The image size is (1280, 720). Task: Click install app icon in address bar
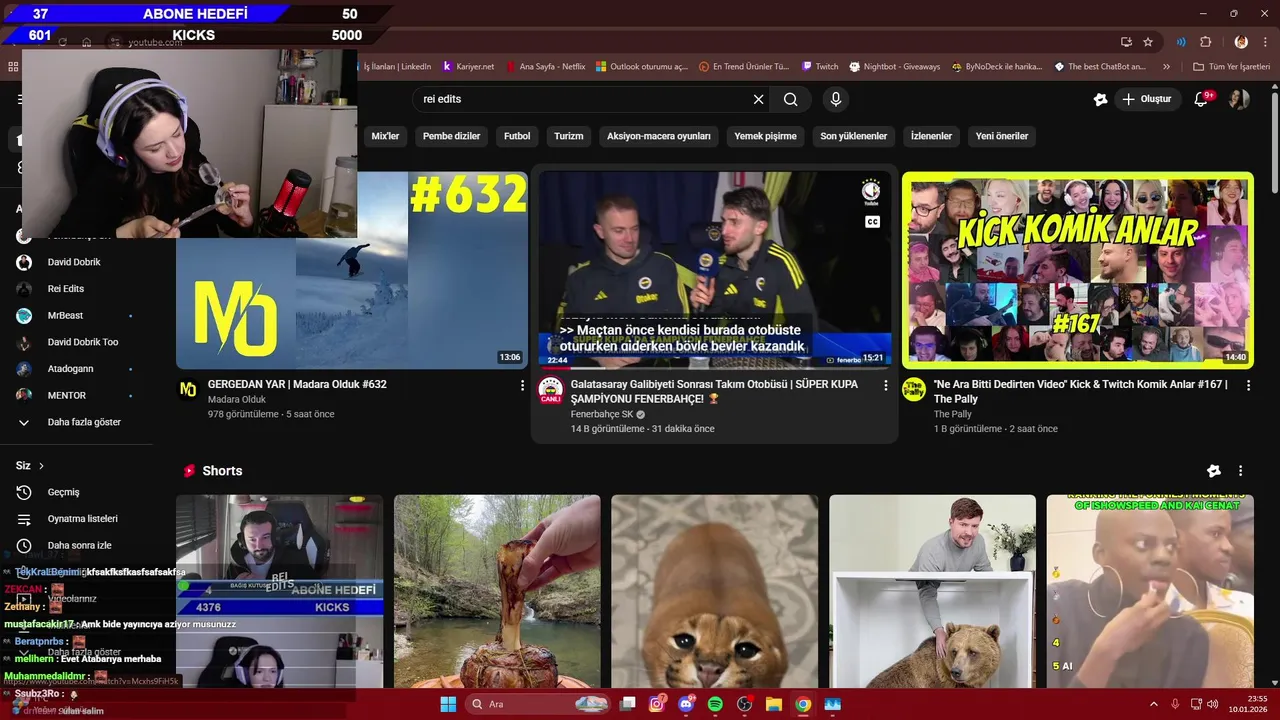tap(1126, 42)
